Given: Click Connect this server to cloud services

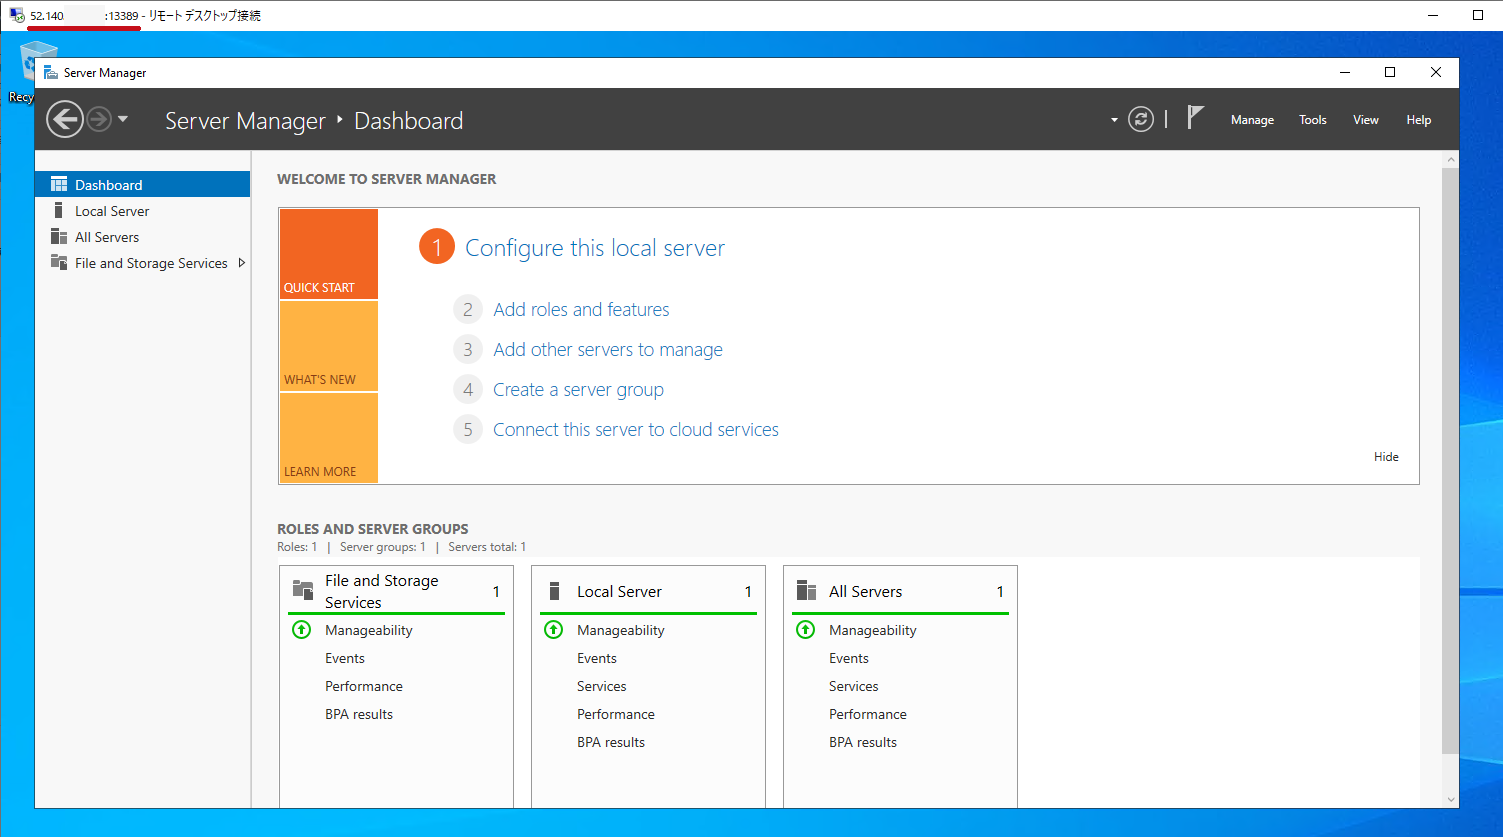Looking at the screenshot, I should [636, 430].
